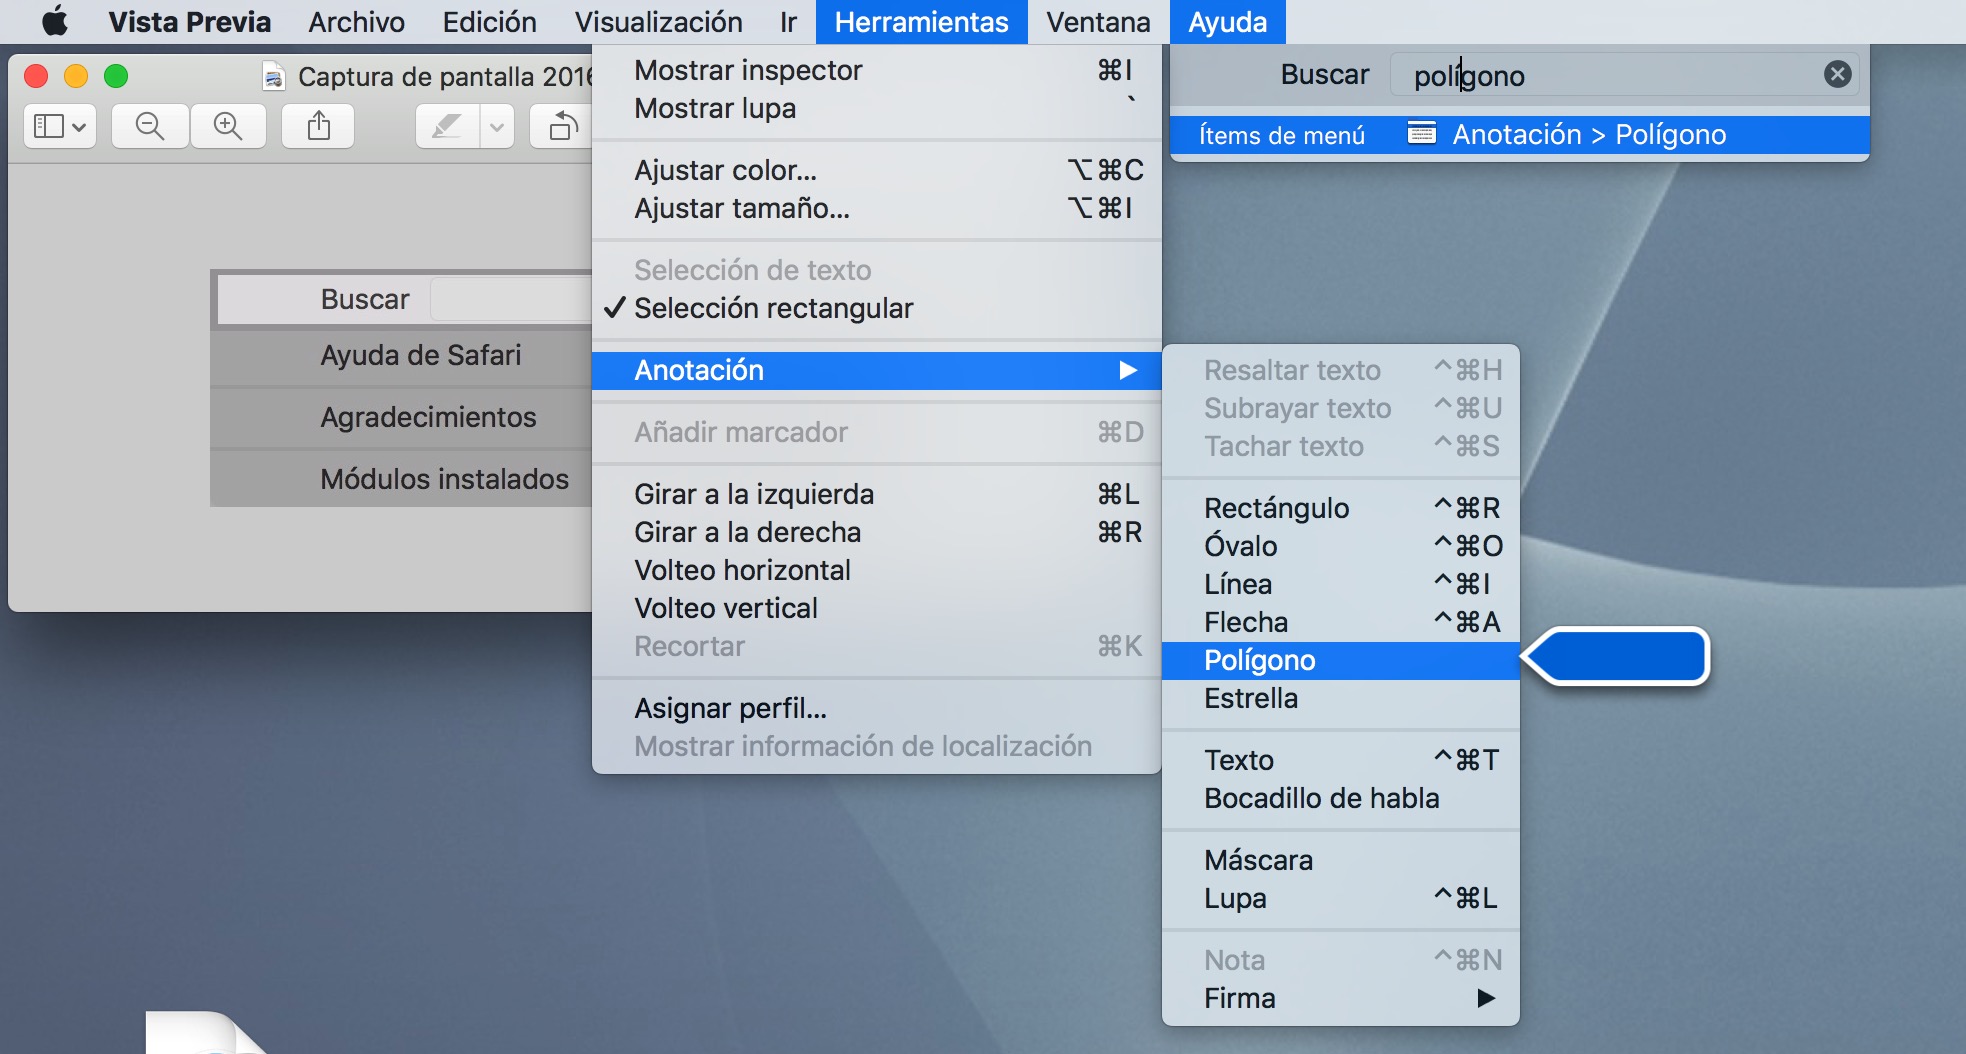Click the Vista Previa app menu

point(190,22)
